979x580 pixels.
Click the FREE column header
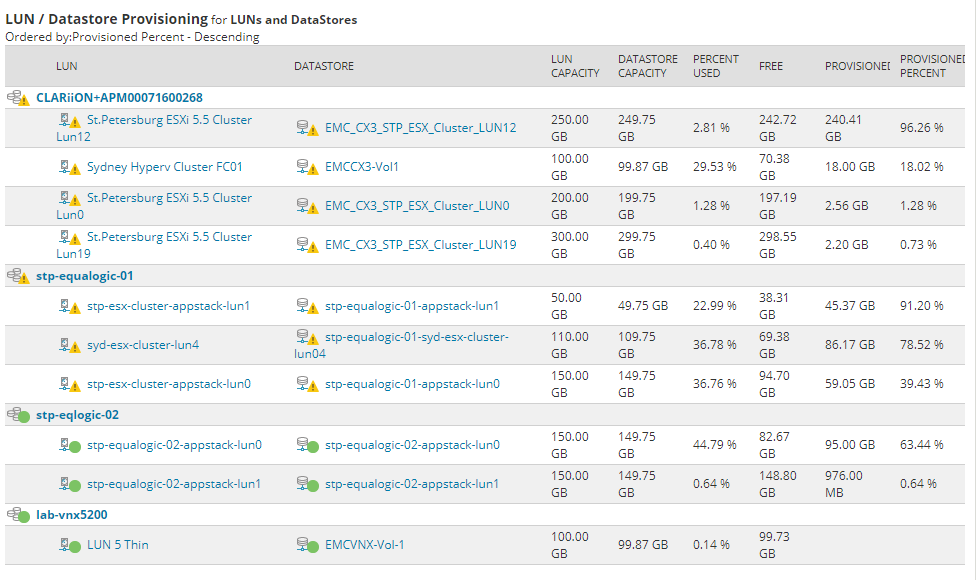(x=770, y=66)
